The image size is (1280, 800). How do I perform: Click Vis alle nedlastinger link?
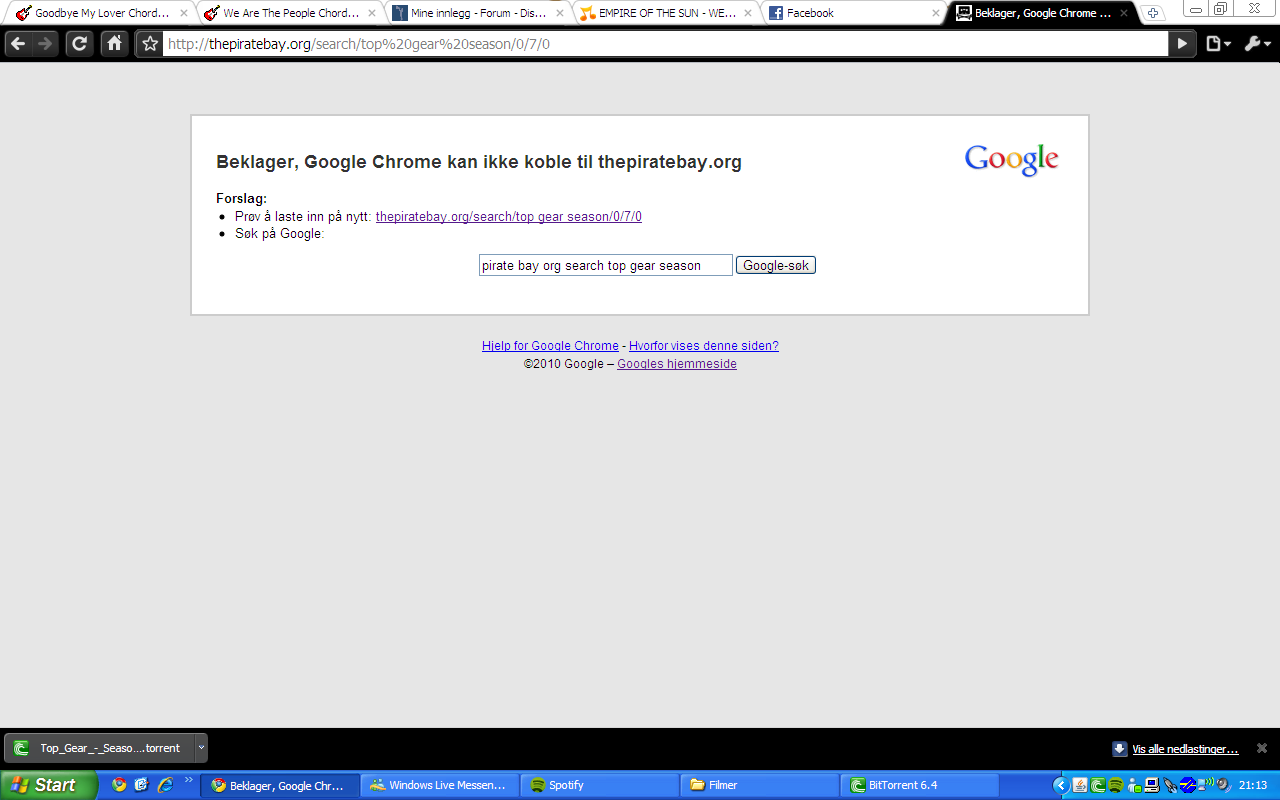tap(1185, 749)
